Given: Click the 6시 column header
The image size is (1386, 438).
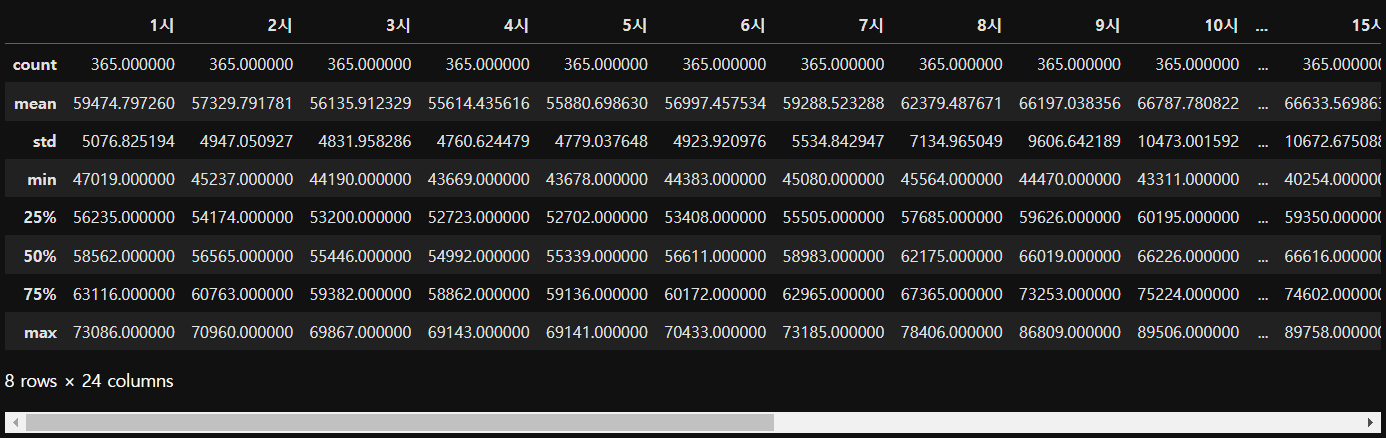Looking at the screenshot, I should [752, 27].
